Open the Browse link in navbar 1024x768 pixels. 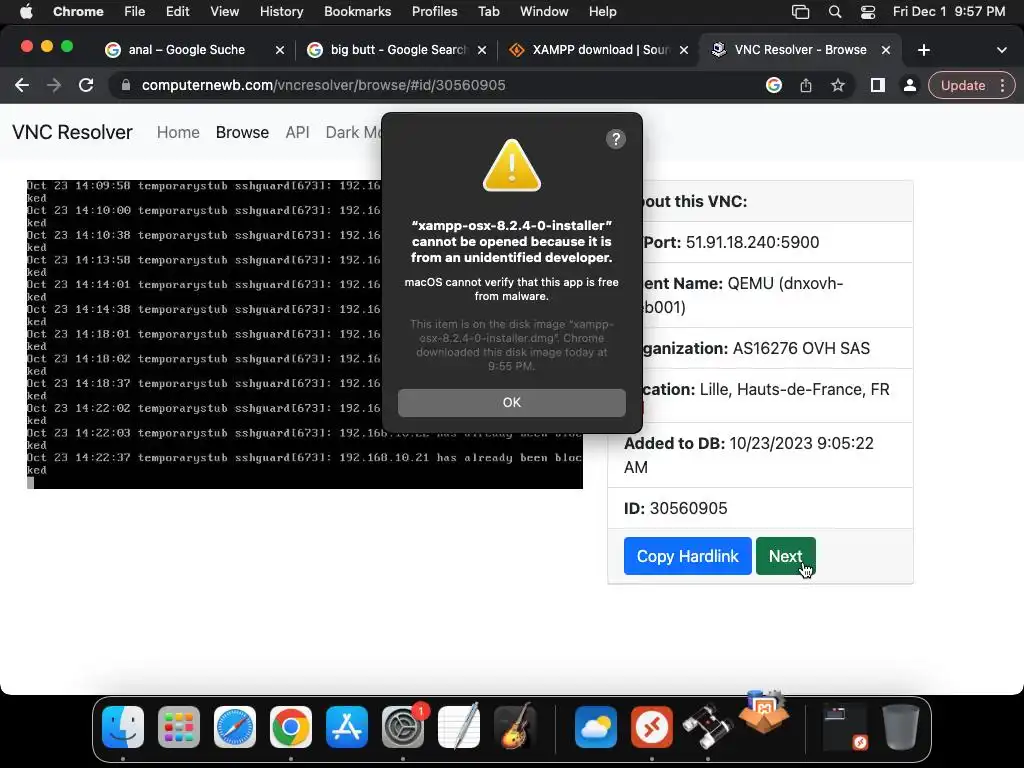(x=242, y=132)
